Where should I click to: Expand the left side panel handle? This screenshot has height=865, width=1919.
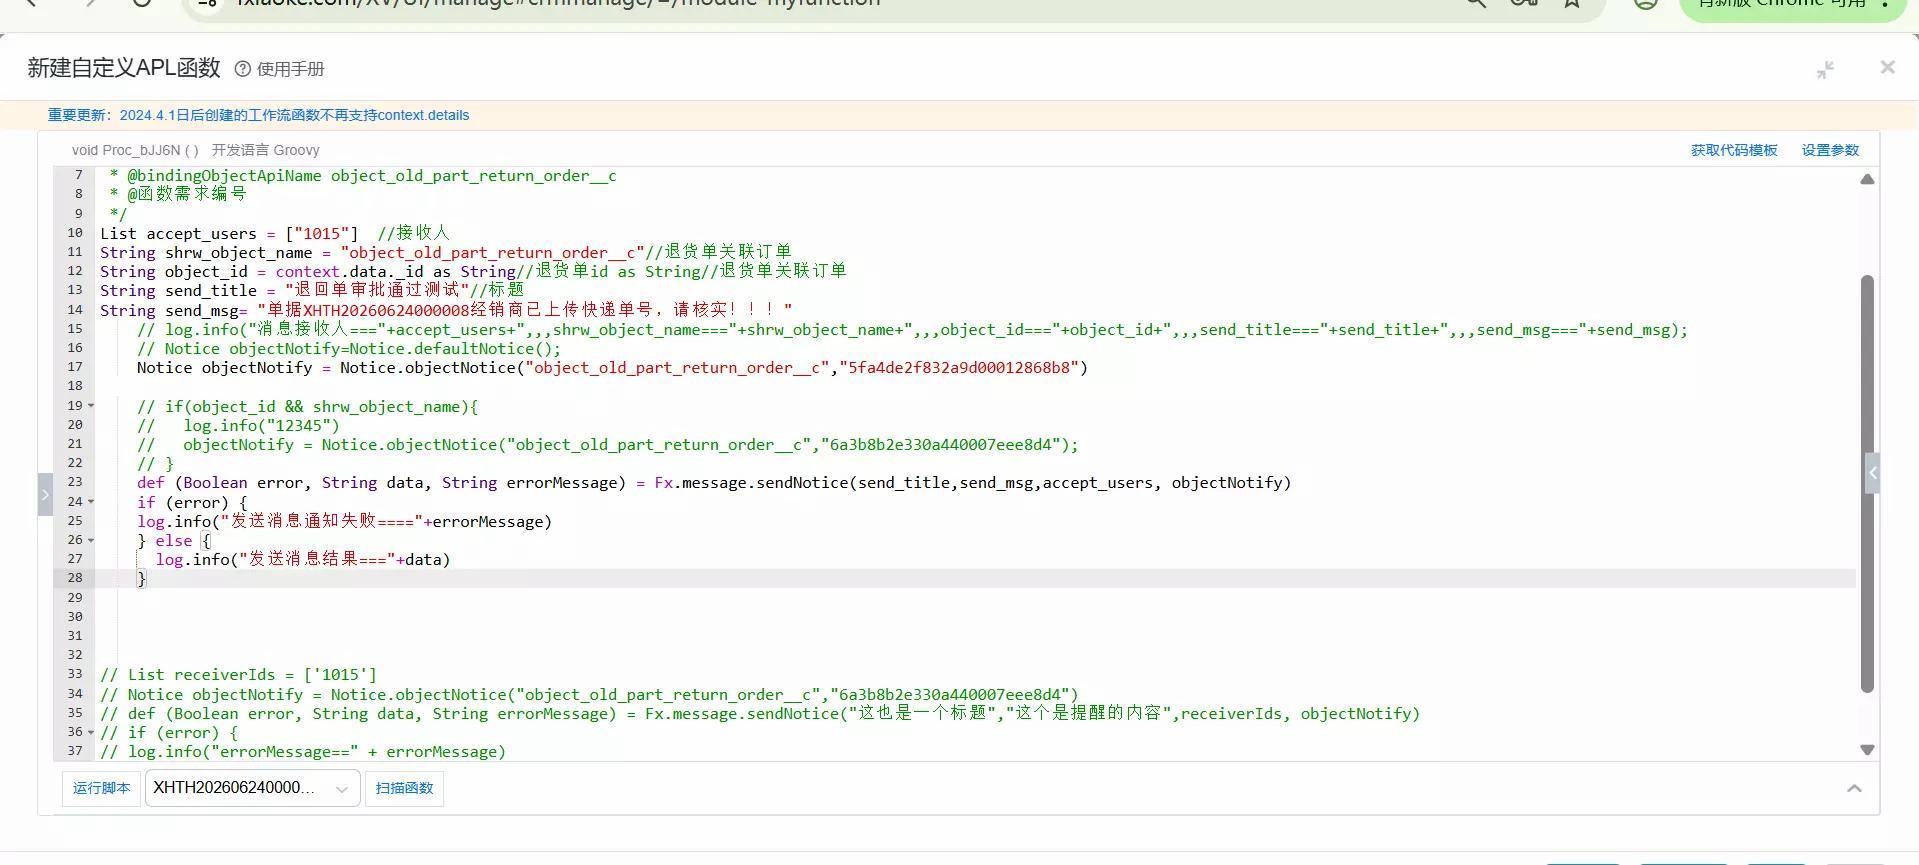tap(45, 494)
